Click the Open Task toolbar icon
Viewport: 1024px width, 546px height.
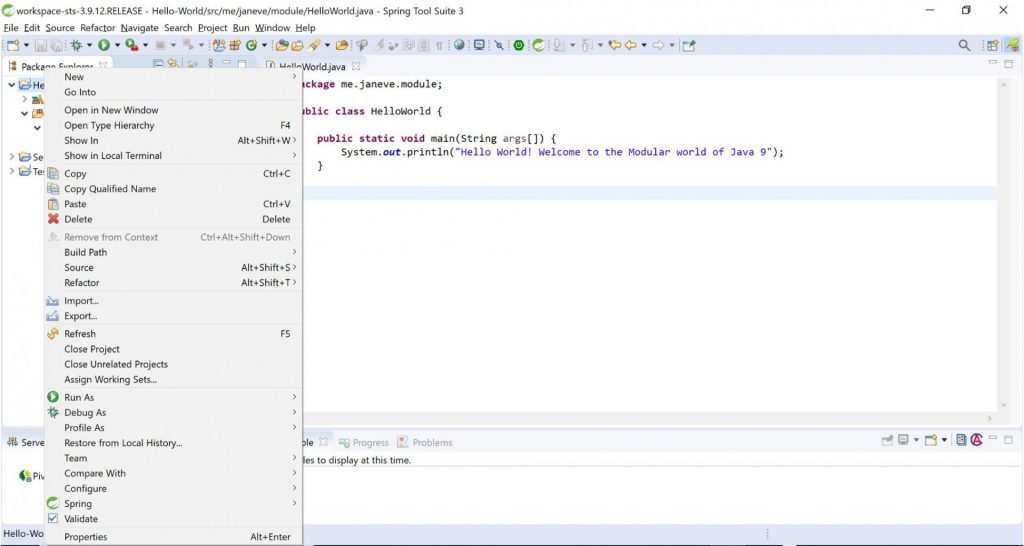coord(298,45)
